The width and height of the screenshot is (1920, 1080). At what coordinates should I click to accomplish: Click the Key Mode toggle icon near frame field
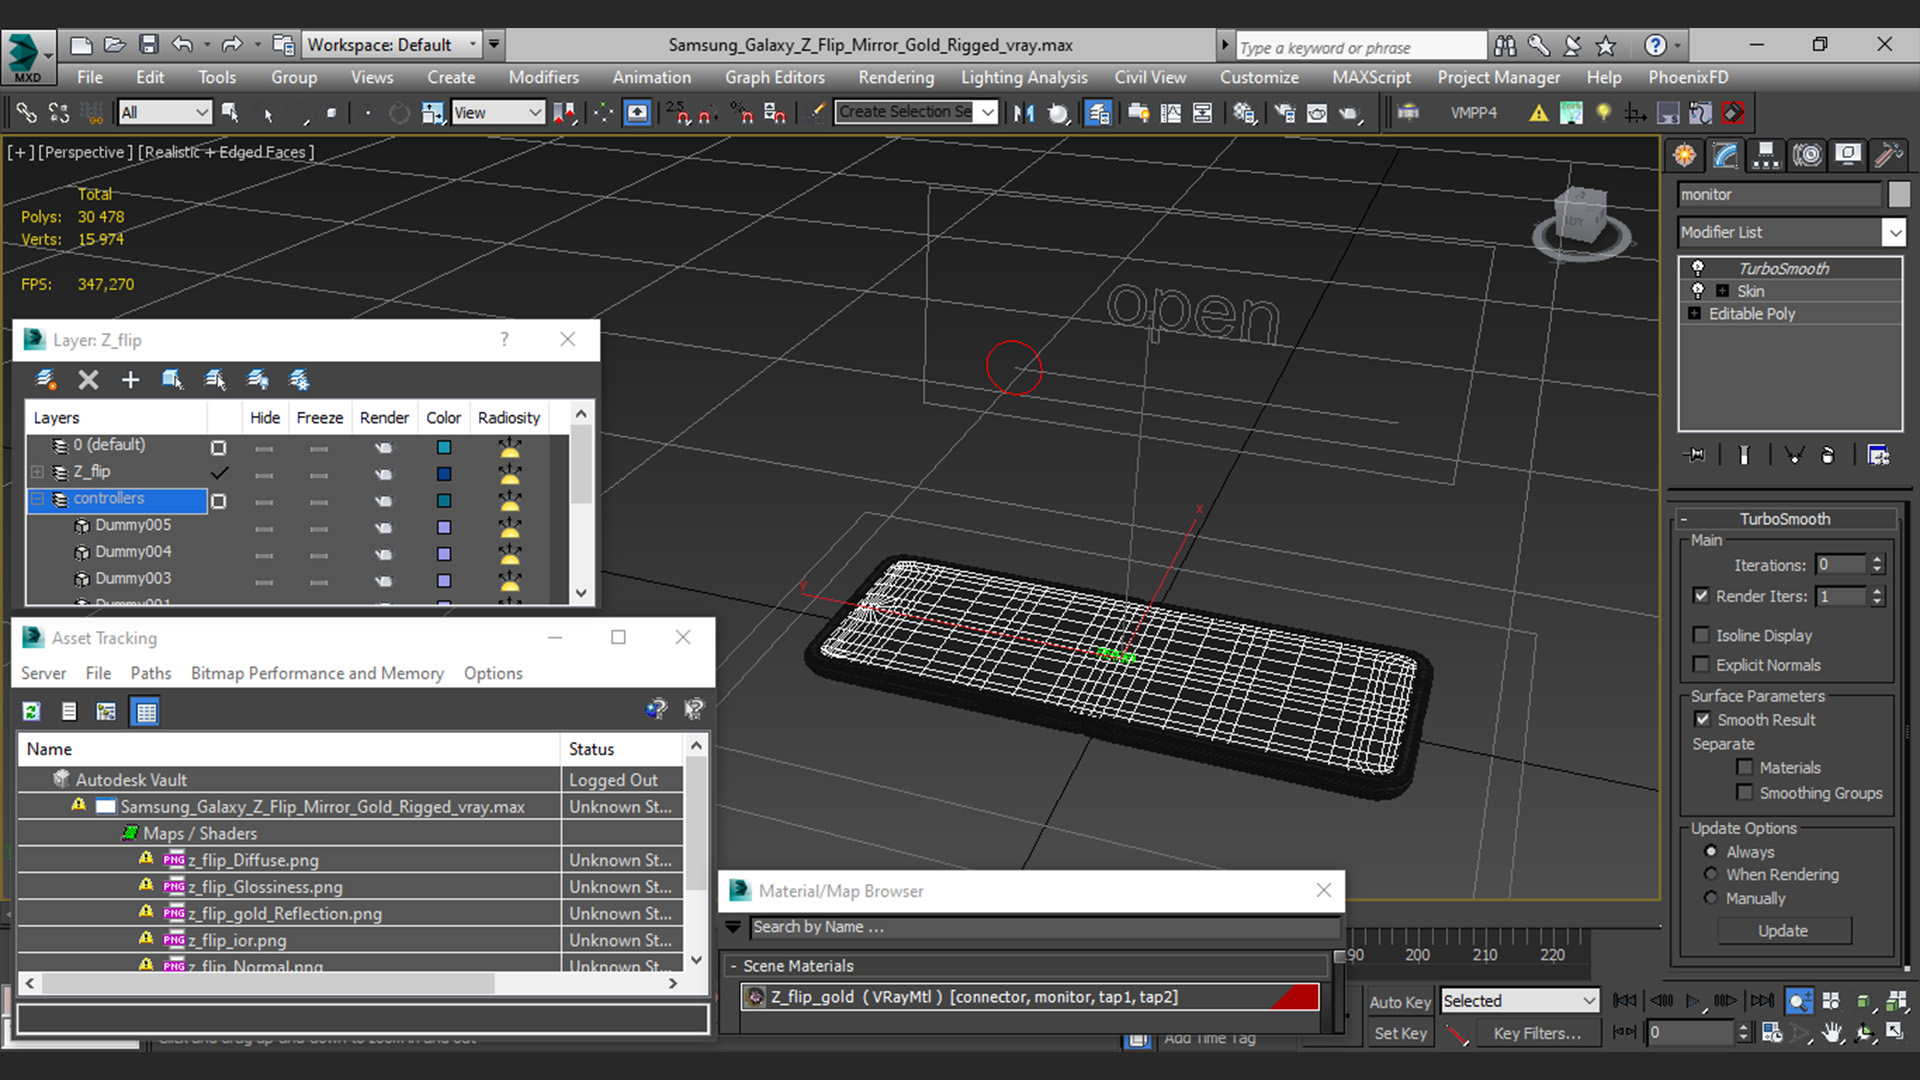tap(1625, 1032)
